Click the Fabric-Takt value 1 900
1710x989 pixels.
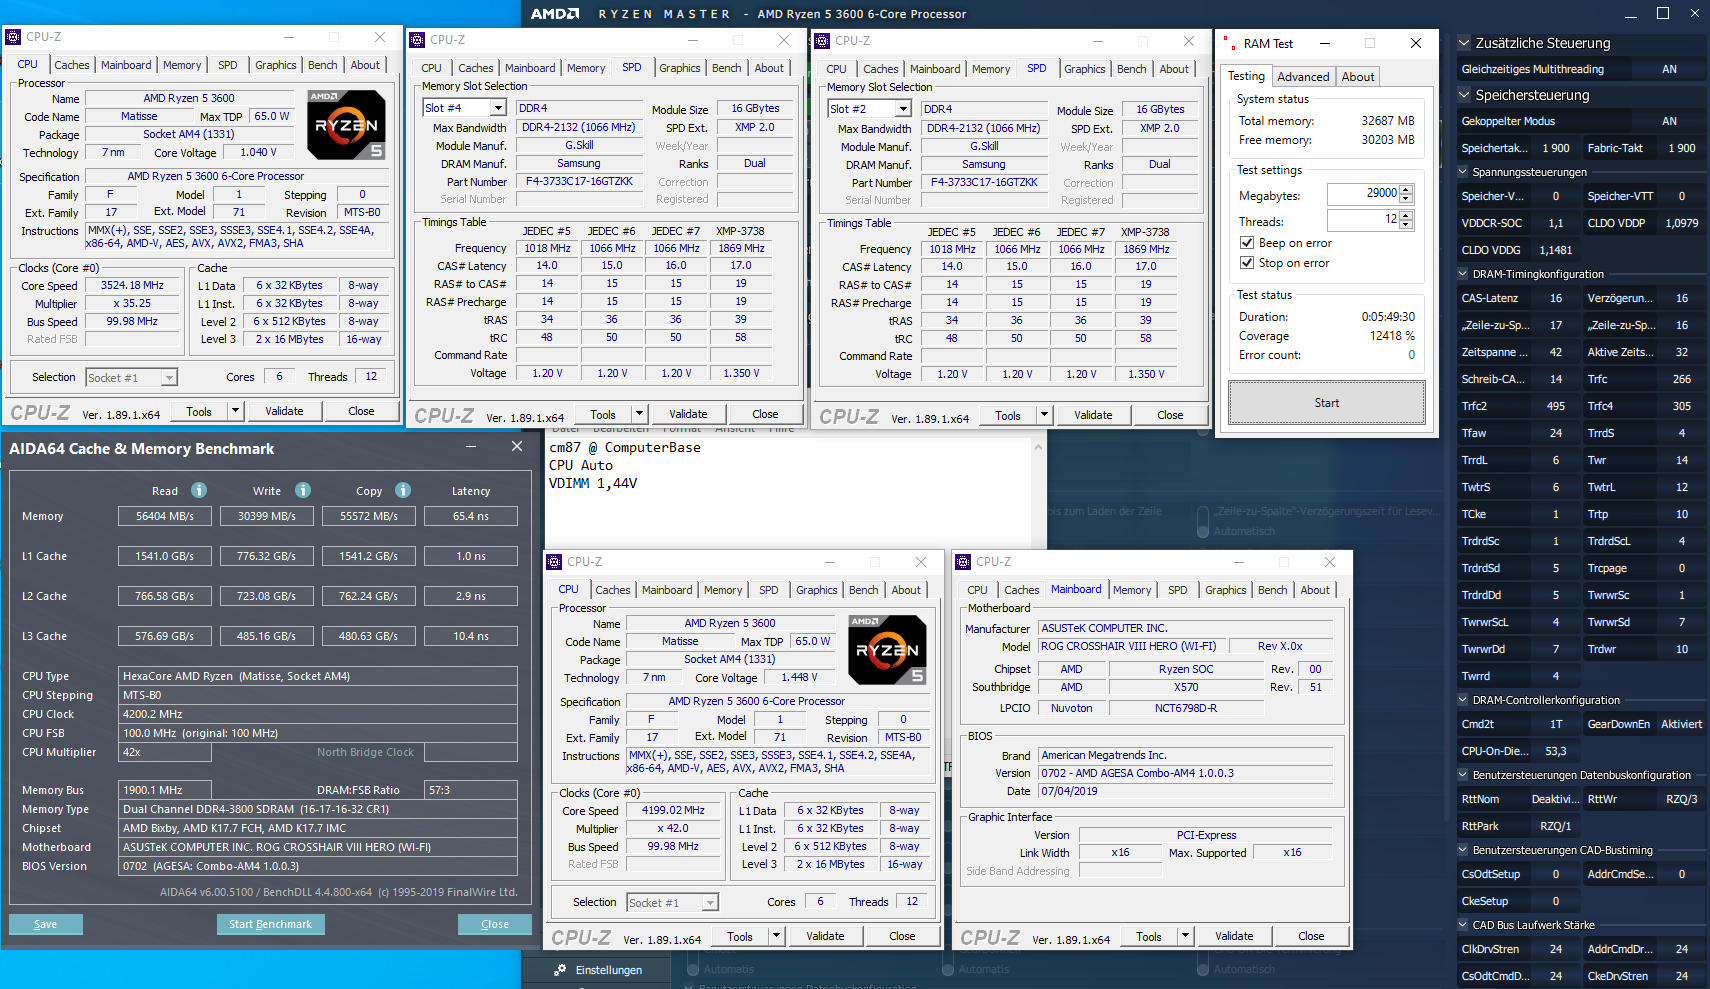coord(1681,148)
